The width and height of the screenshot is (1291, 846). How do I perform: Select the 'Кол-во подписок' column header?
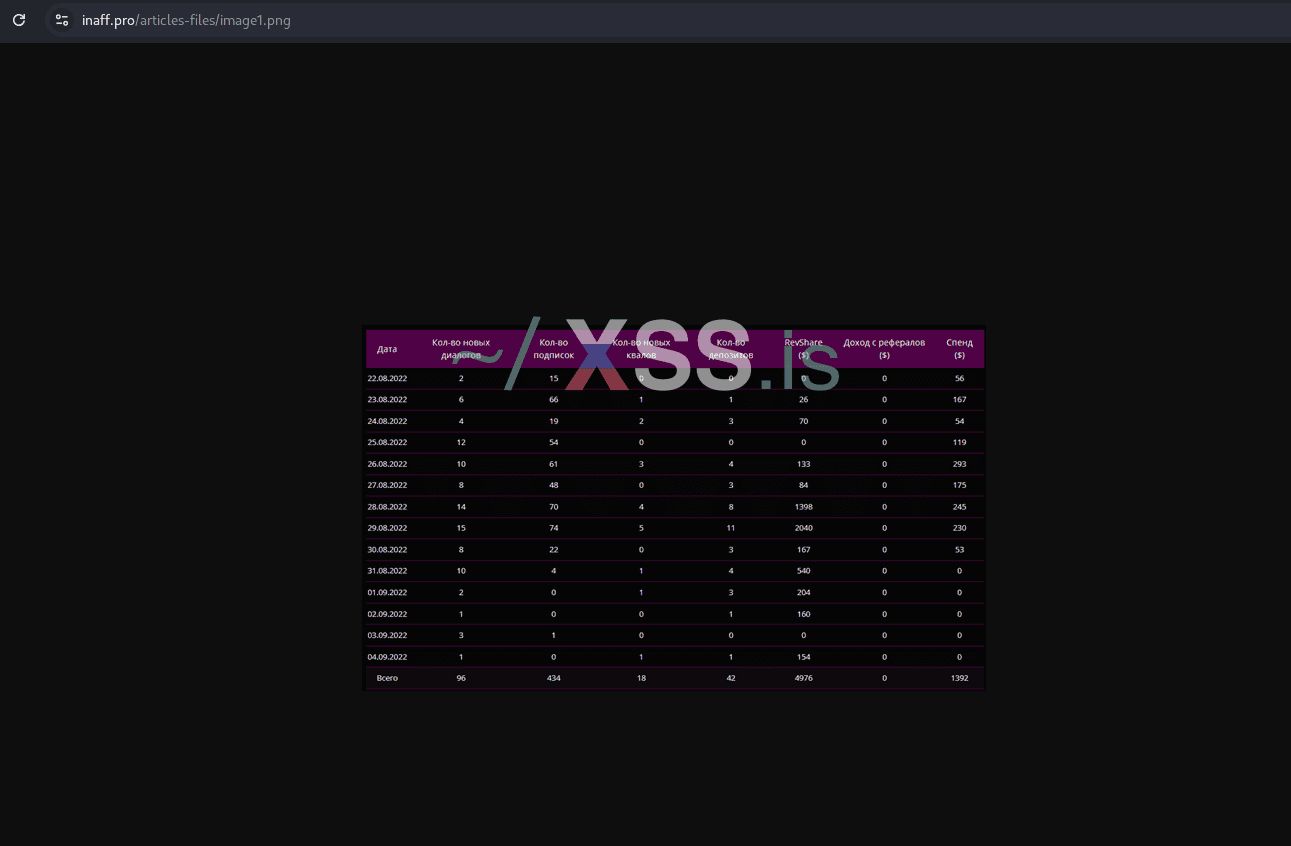click(553, 349)
